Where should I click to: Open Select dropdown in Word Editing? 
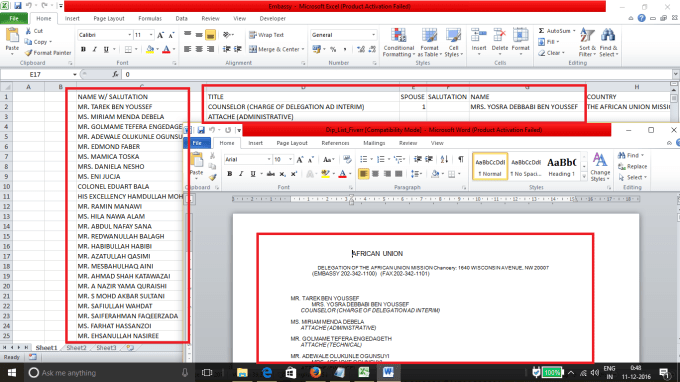(633, 177)
